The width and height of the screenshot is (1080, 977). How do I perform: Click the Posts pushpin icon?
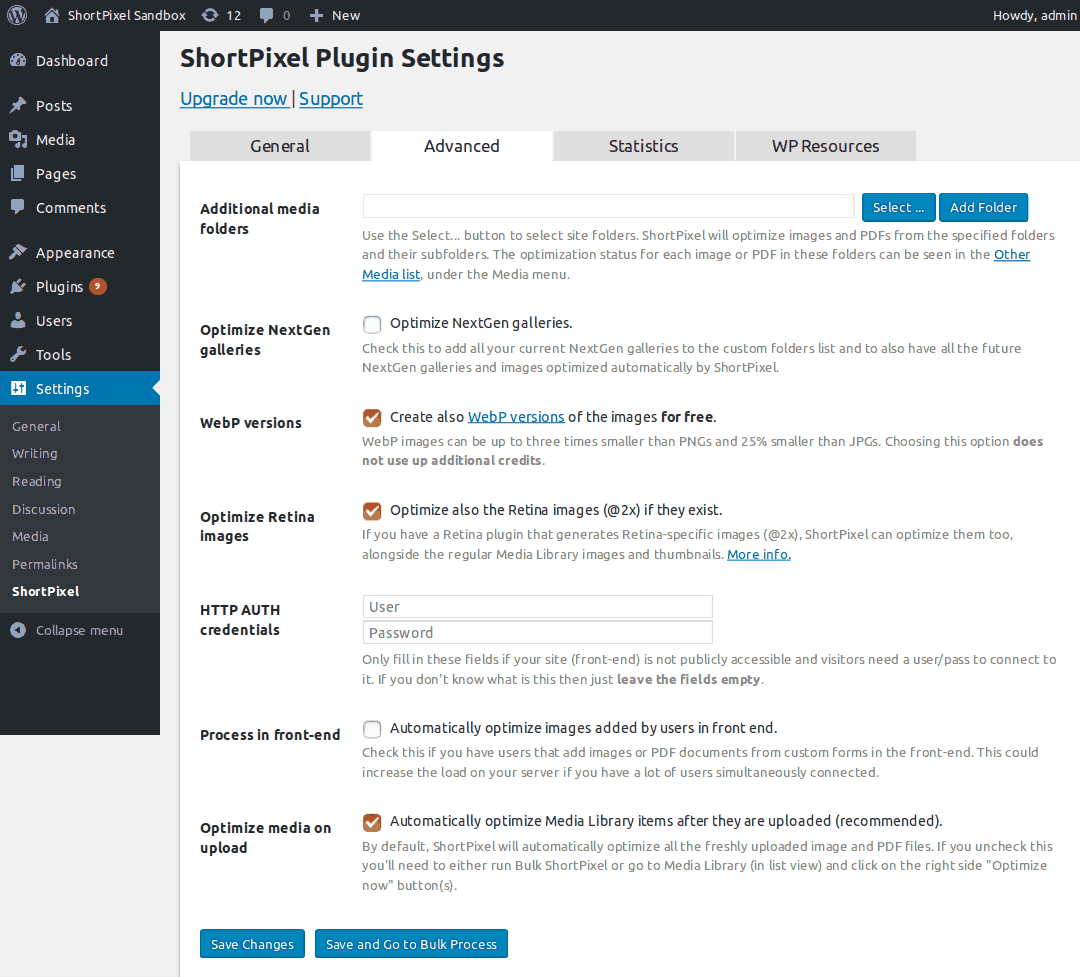[x=18, y=105]
